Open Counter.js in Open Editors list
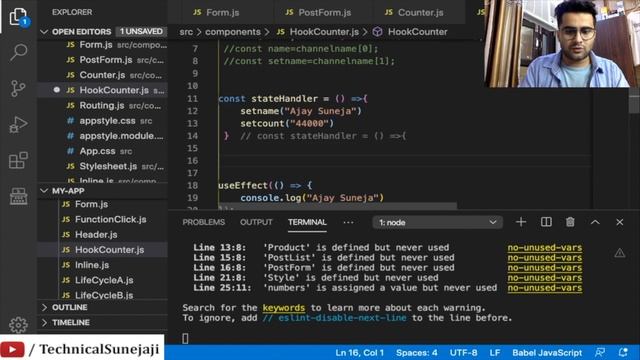This screenshot has width=640, height=360. [x=103, y=75]
